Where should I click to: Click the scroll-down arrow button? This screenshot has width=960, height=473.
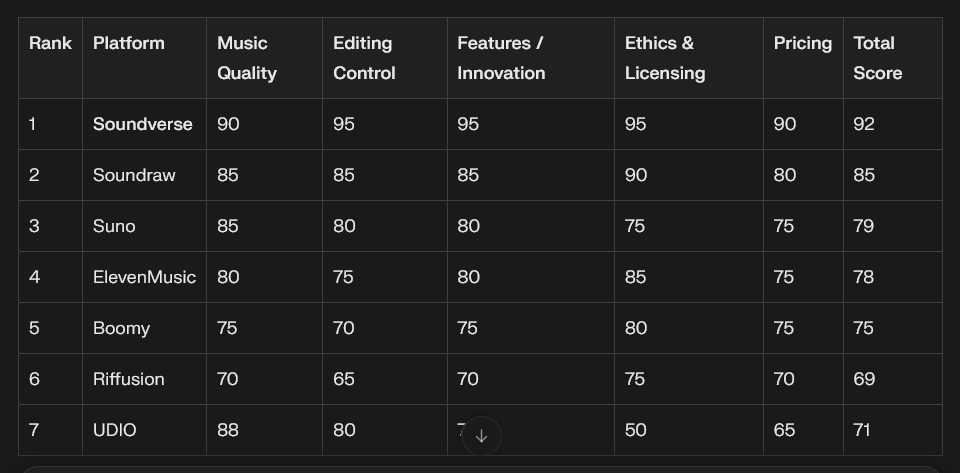click(482, 436)
